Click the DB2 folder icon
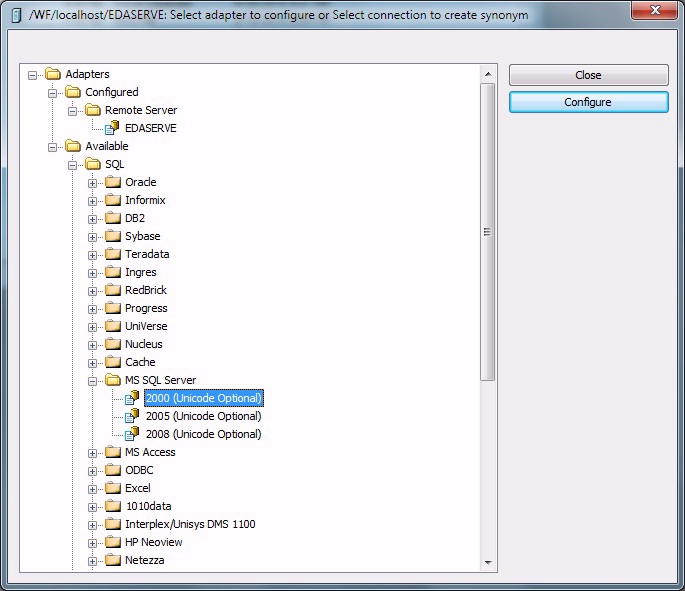The image size is (685, 591). [113, 218]
